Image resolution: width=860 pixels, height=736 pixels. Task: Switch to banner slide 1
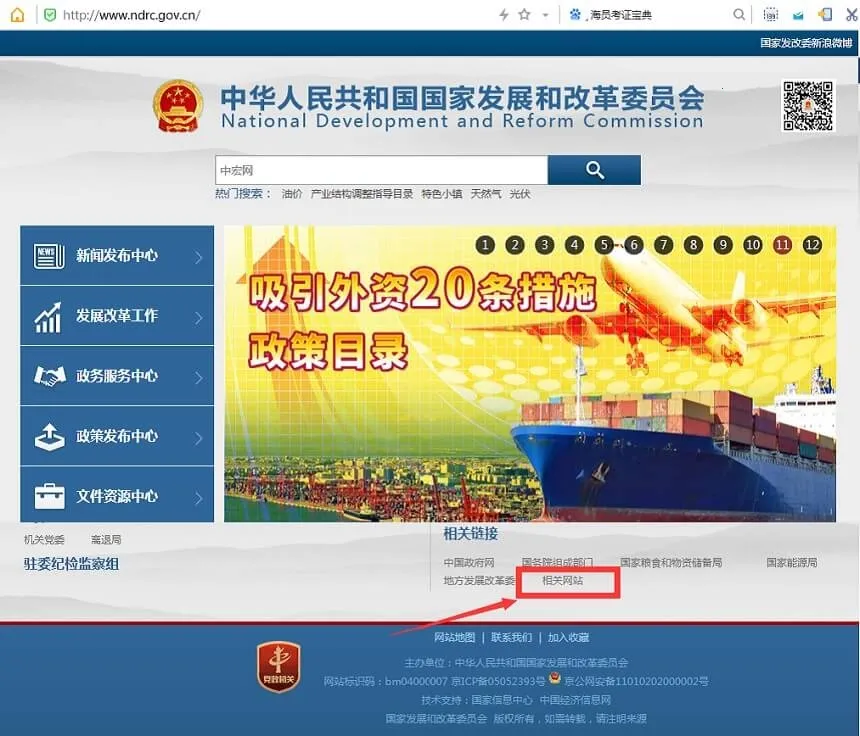tap(485, 245)
